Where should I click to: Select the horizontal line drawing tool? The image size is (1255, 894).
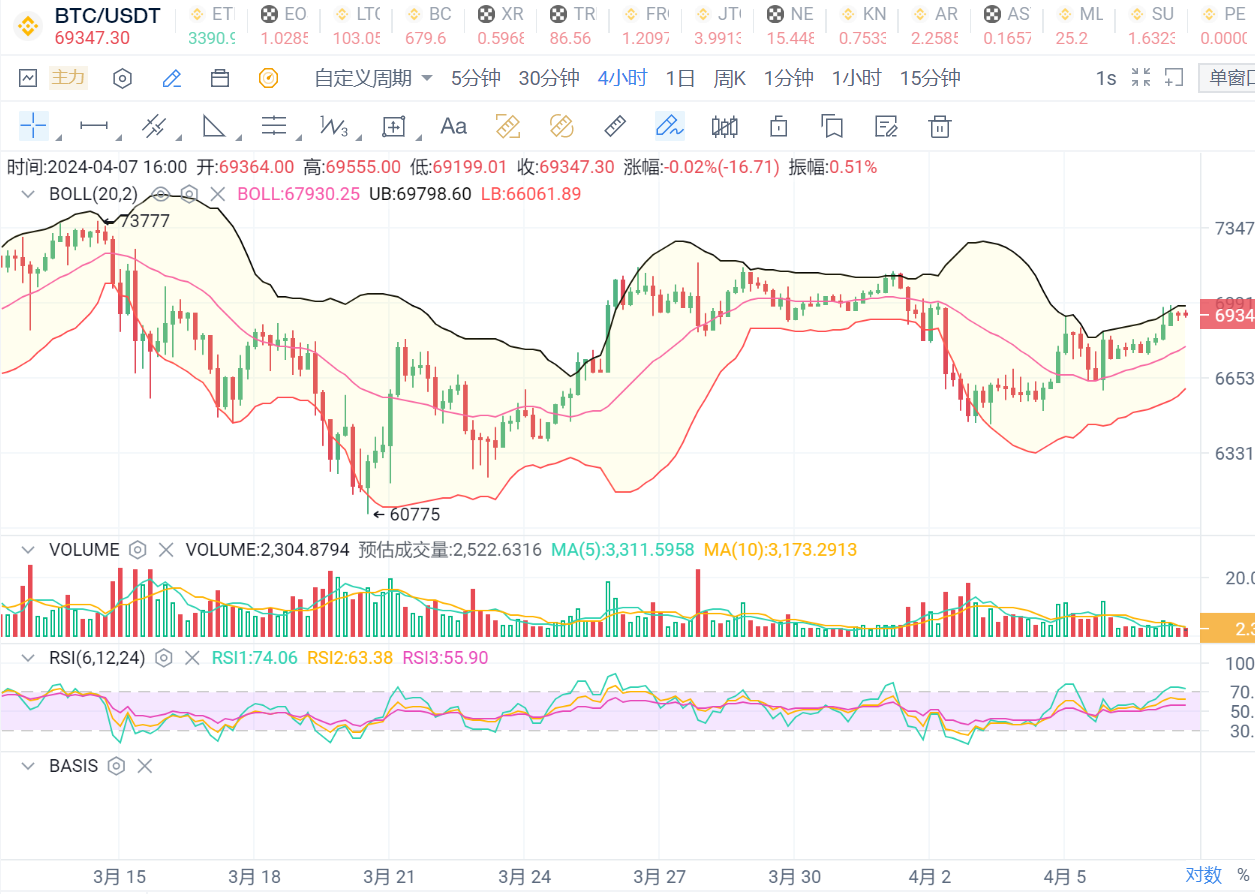pos(94,126)
